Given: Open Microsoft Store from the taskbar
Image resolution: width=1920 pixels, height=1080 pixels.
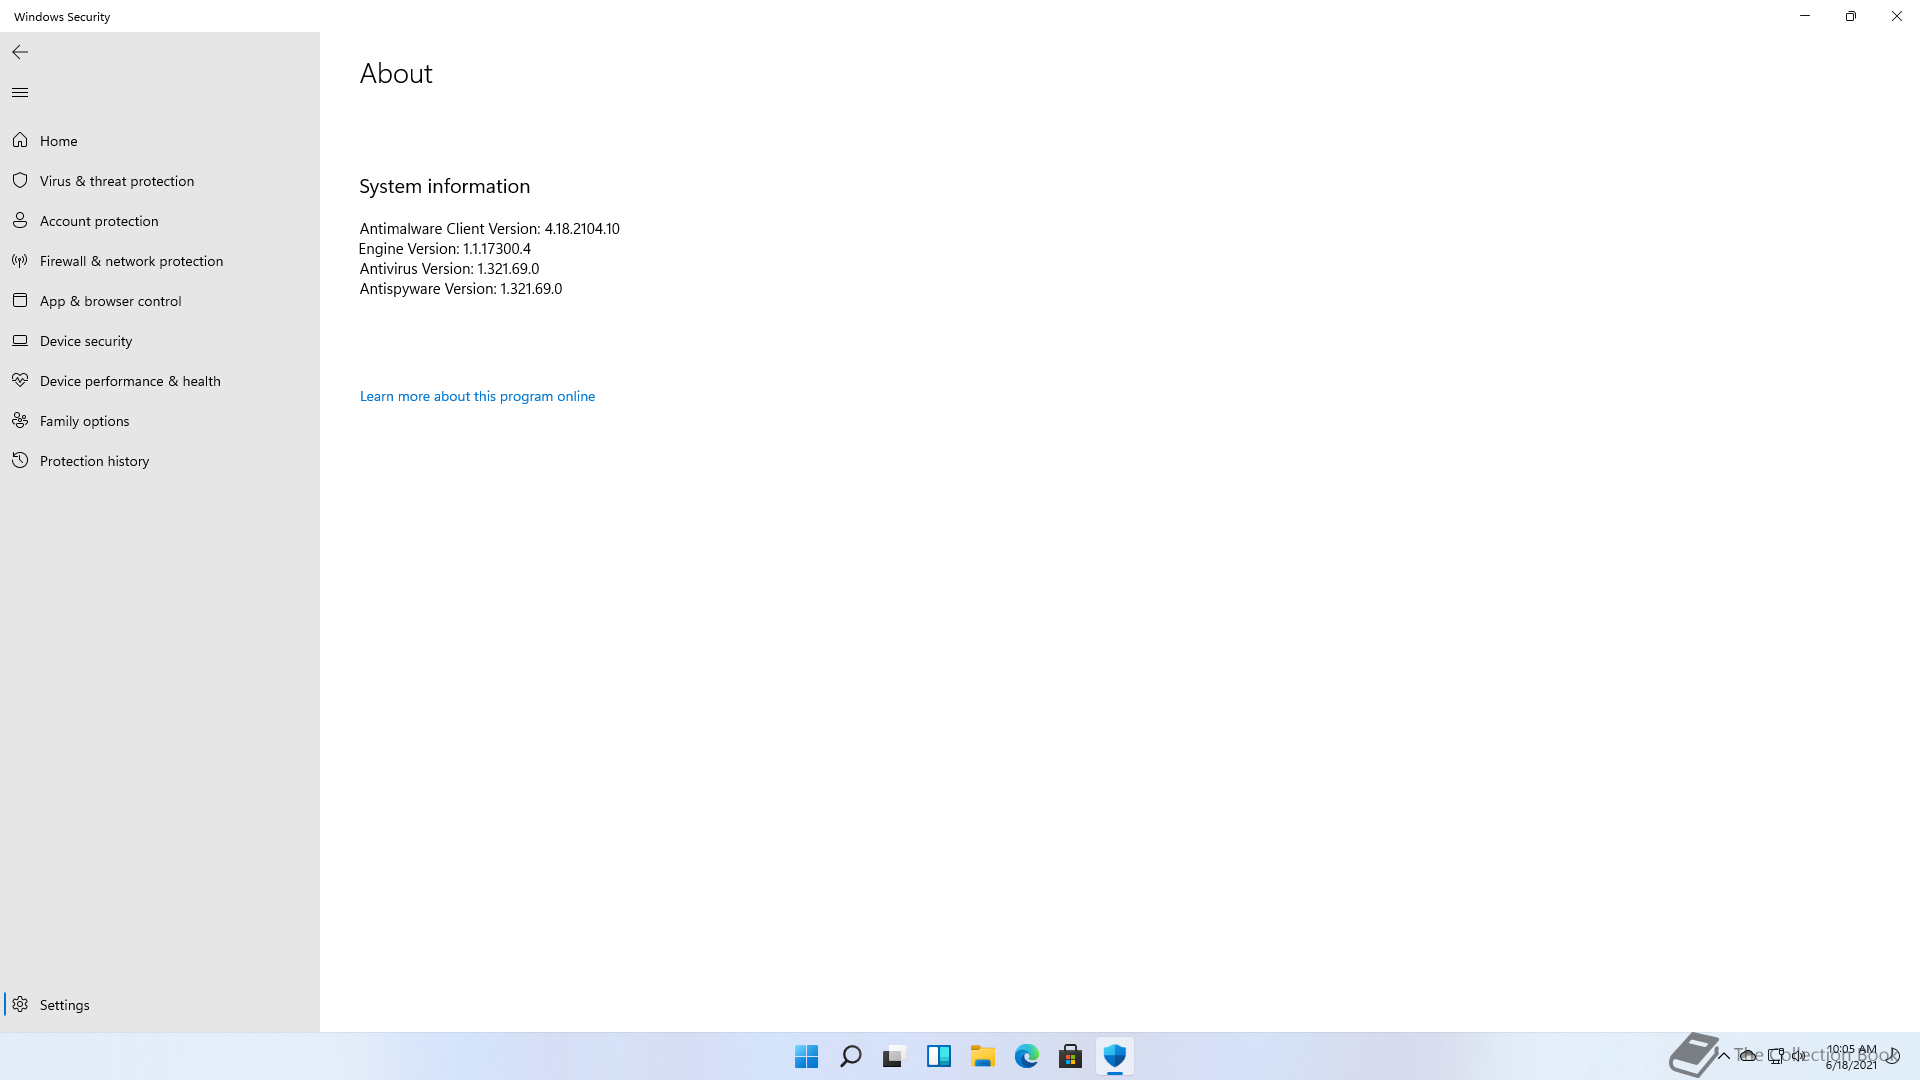Looking at the screenshot, I should (x=1071, y=1056).
